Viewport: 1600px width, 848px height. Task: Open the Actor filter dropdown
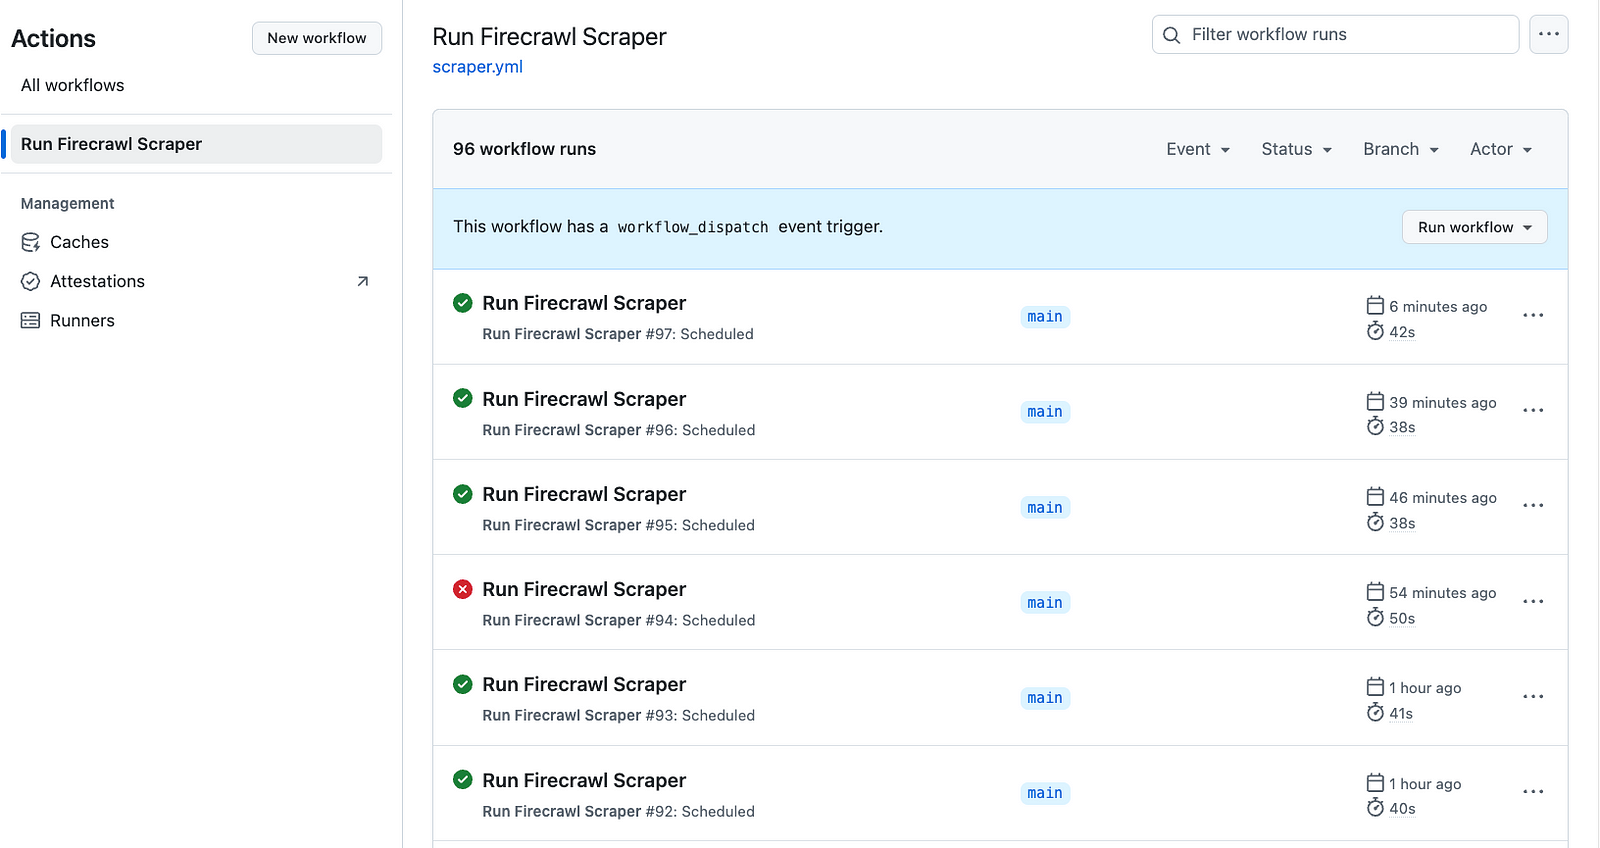point(1500,149)
